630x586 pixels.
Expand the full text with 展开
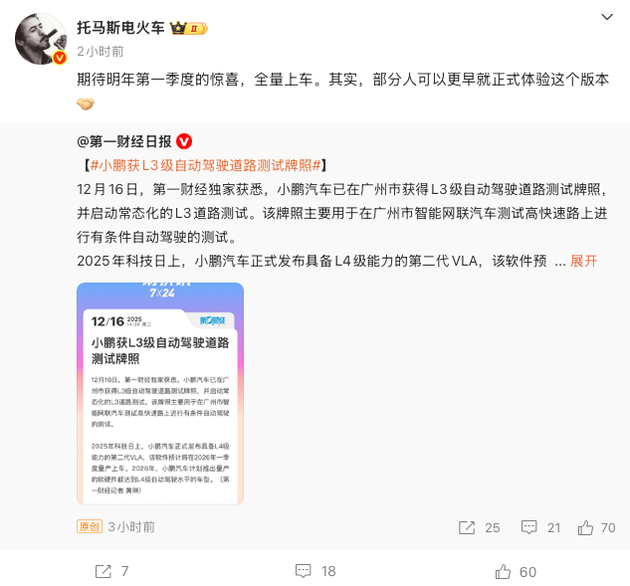(x=583, y=261)
